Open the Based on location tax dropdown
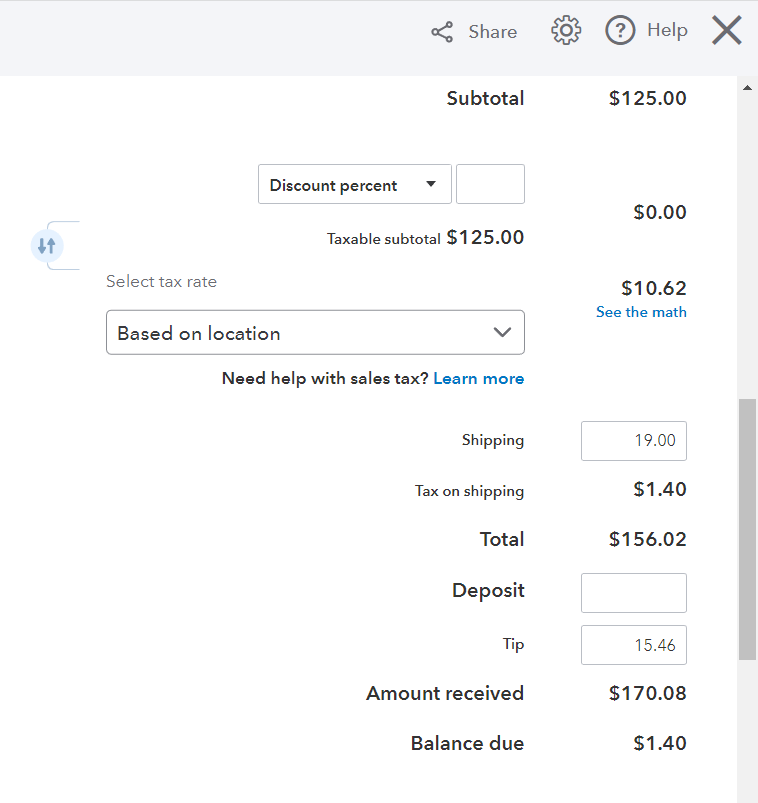Screen dimensions: 758x803 [x=315, y=332]
